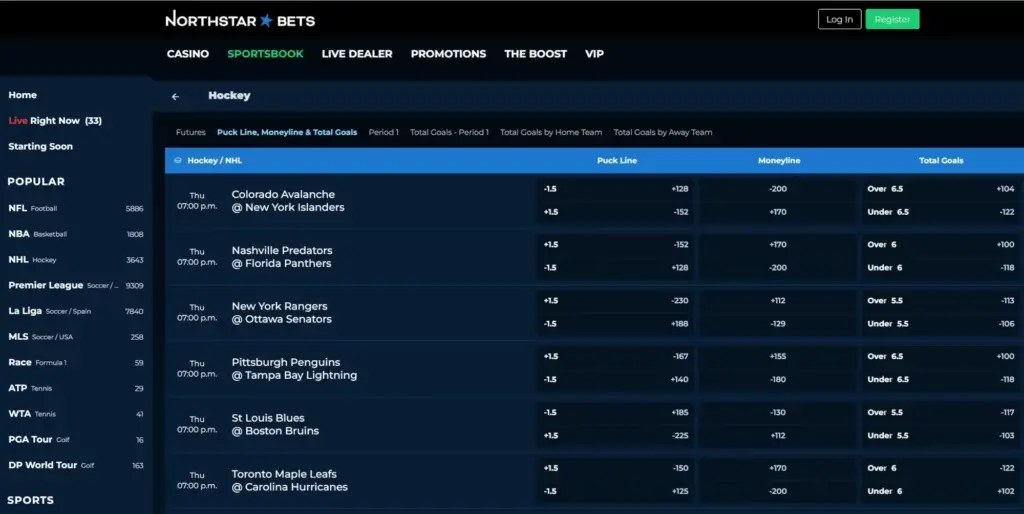Click the green Register button

click(x=892, y=19)
